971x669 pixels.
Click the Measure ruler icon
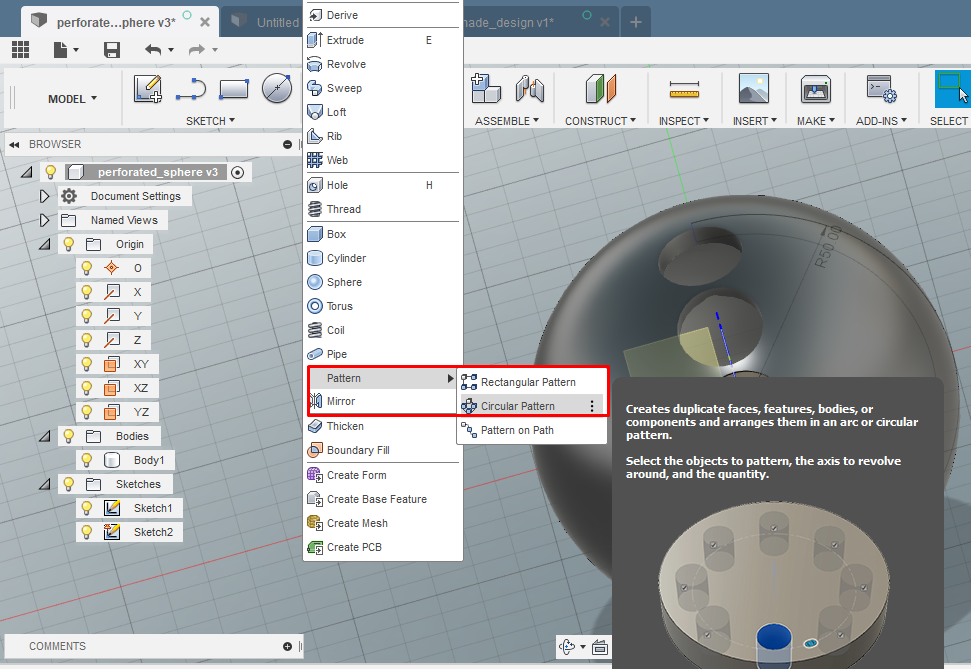click(684, 90)
